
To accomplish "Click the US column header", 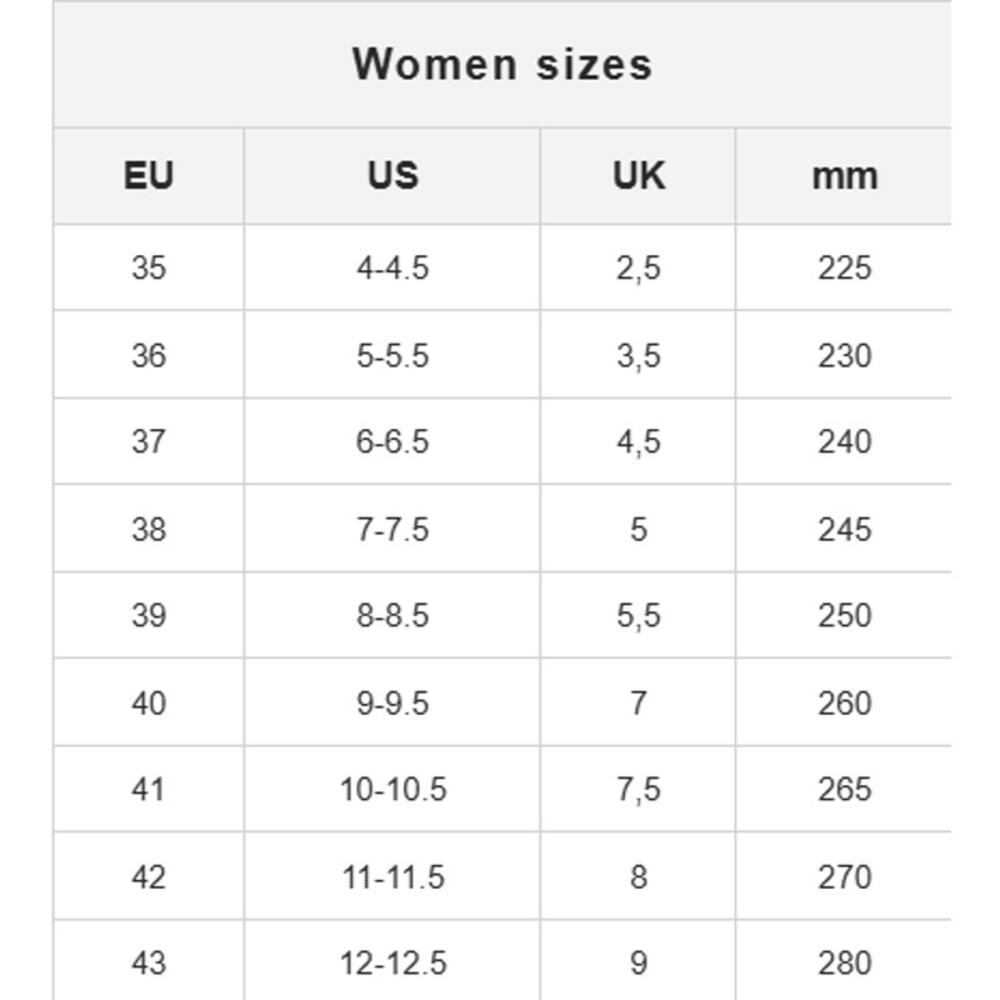I will tap(392, 176).
